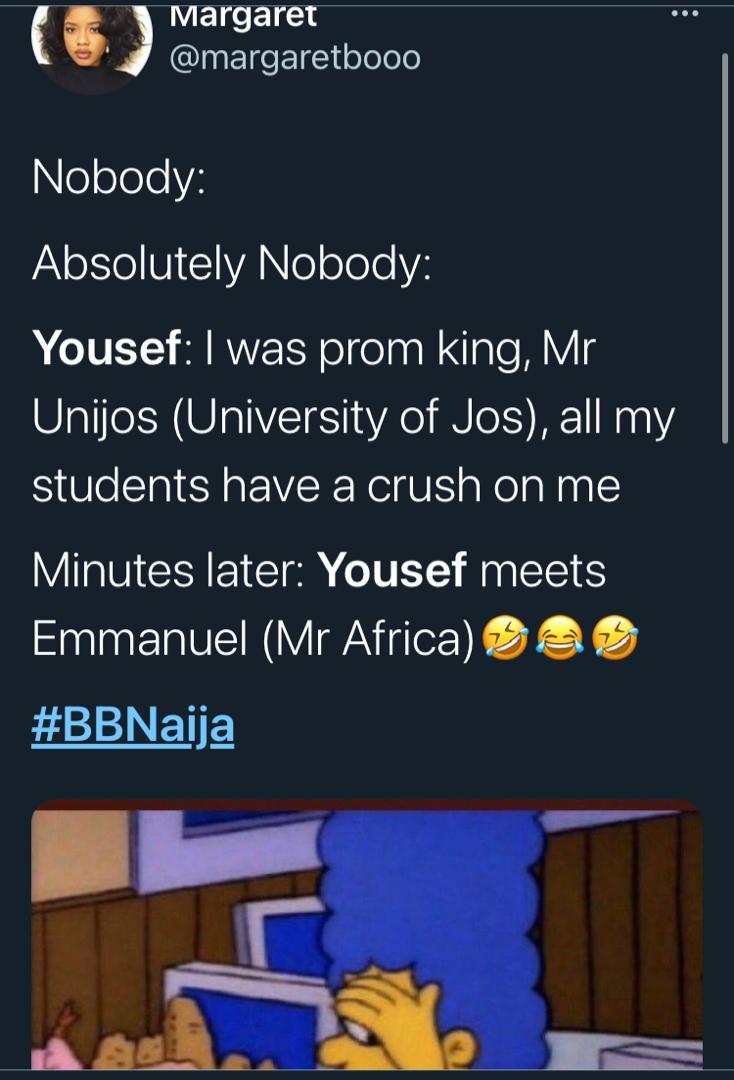Open Margaret's profile picture avatar

tap(92, 45)
